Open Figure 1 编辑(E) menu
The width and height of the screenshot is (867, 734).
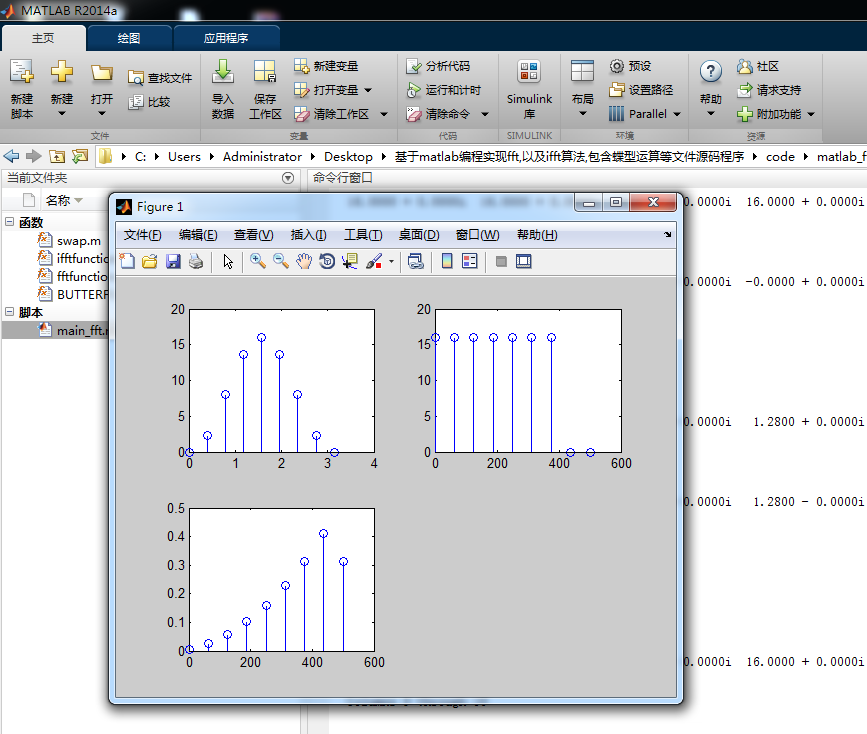tap(198, 235)
